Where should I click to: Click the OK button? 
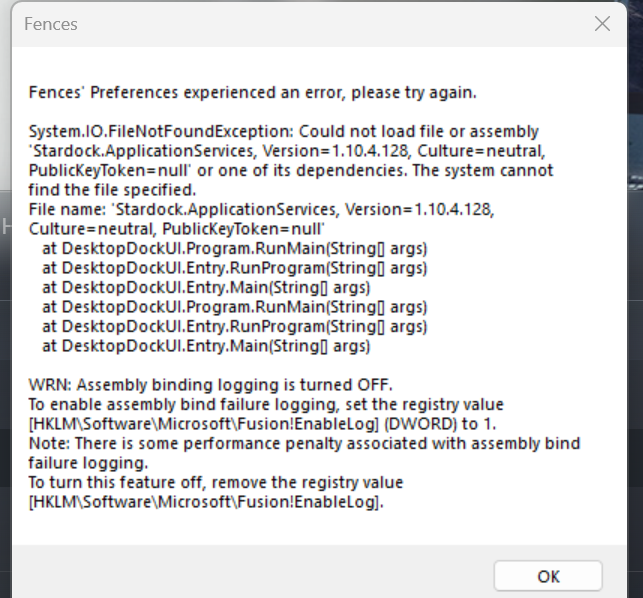click(548, 576)
